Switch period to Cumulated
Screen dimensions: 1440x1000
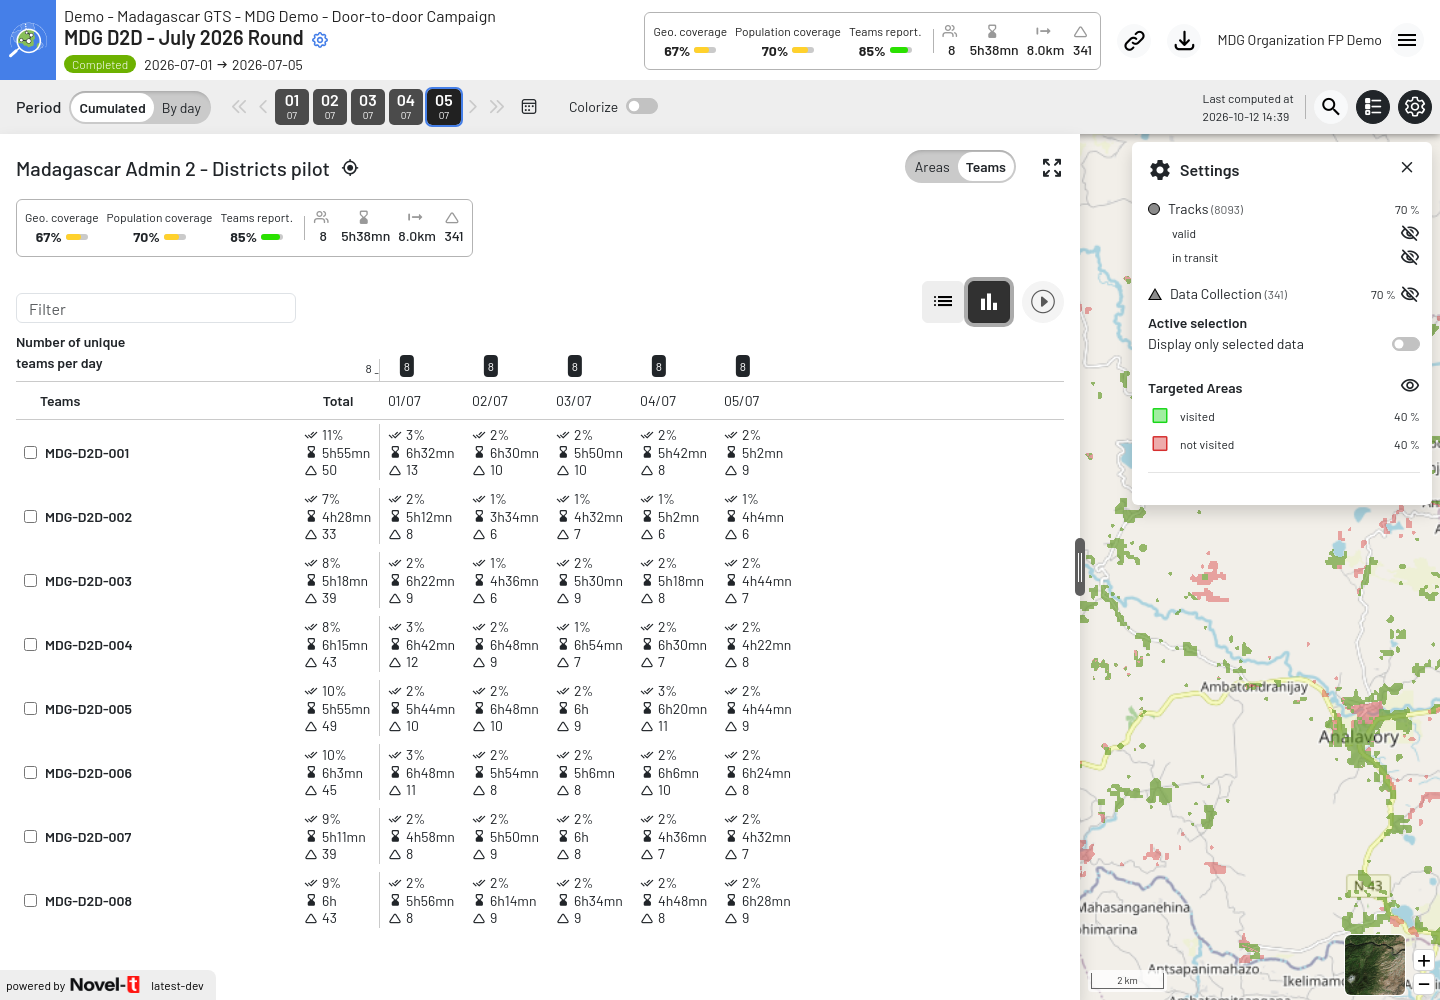[x=113, y=108]
